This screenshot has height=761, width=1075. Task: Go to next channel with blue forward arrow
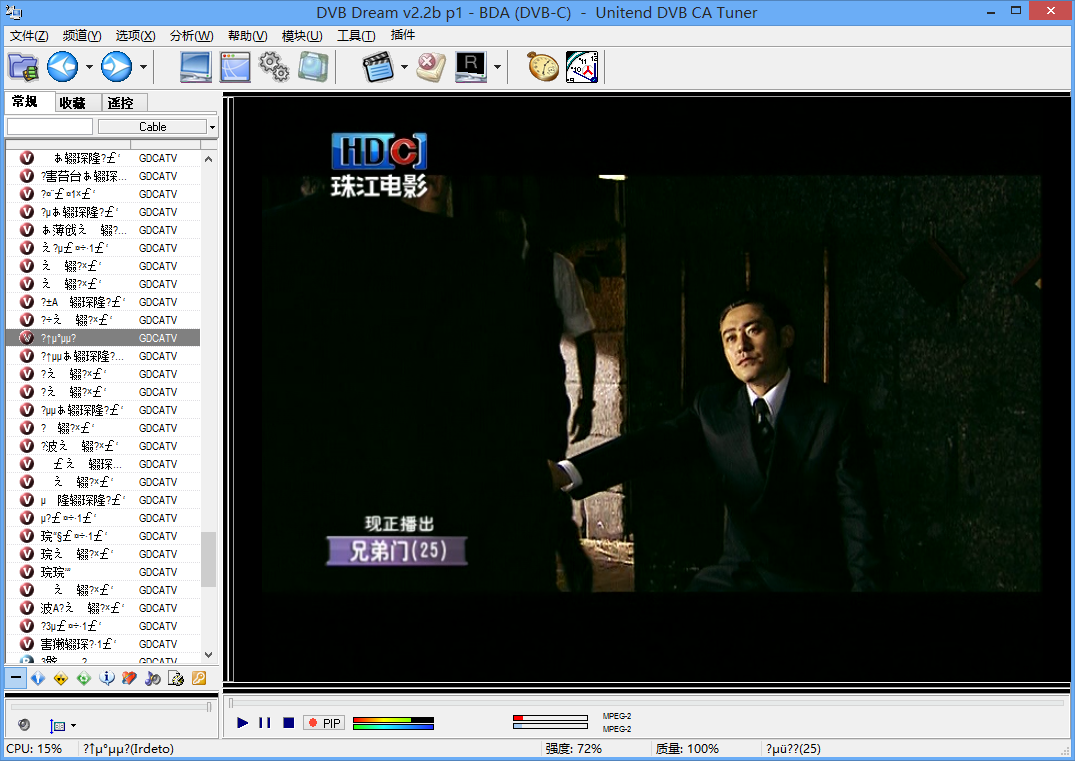(117, 67)
